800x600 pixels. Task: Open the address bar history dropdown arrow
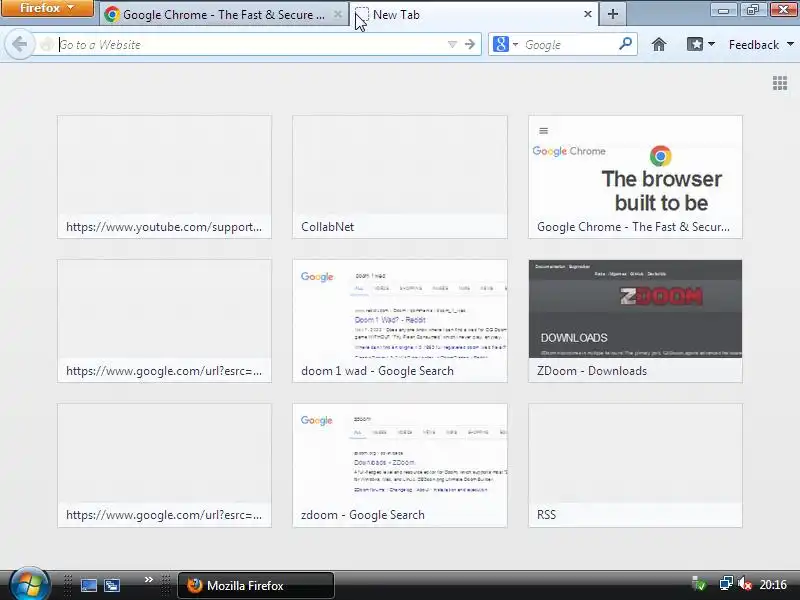pyautogui.click(x=452, y=45)
